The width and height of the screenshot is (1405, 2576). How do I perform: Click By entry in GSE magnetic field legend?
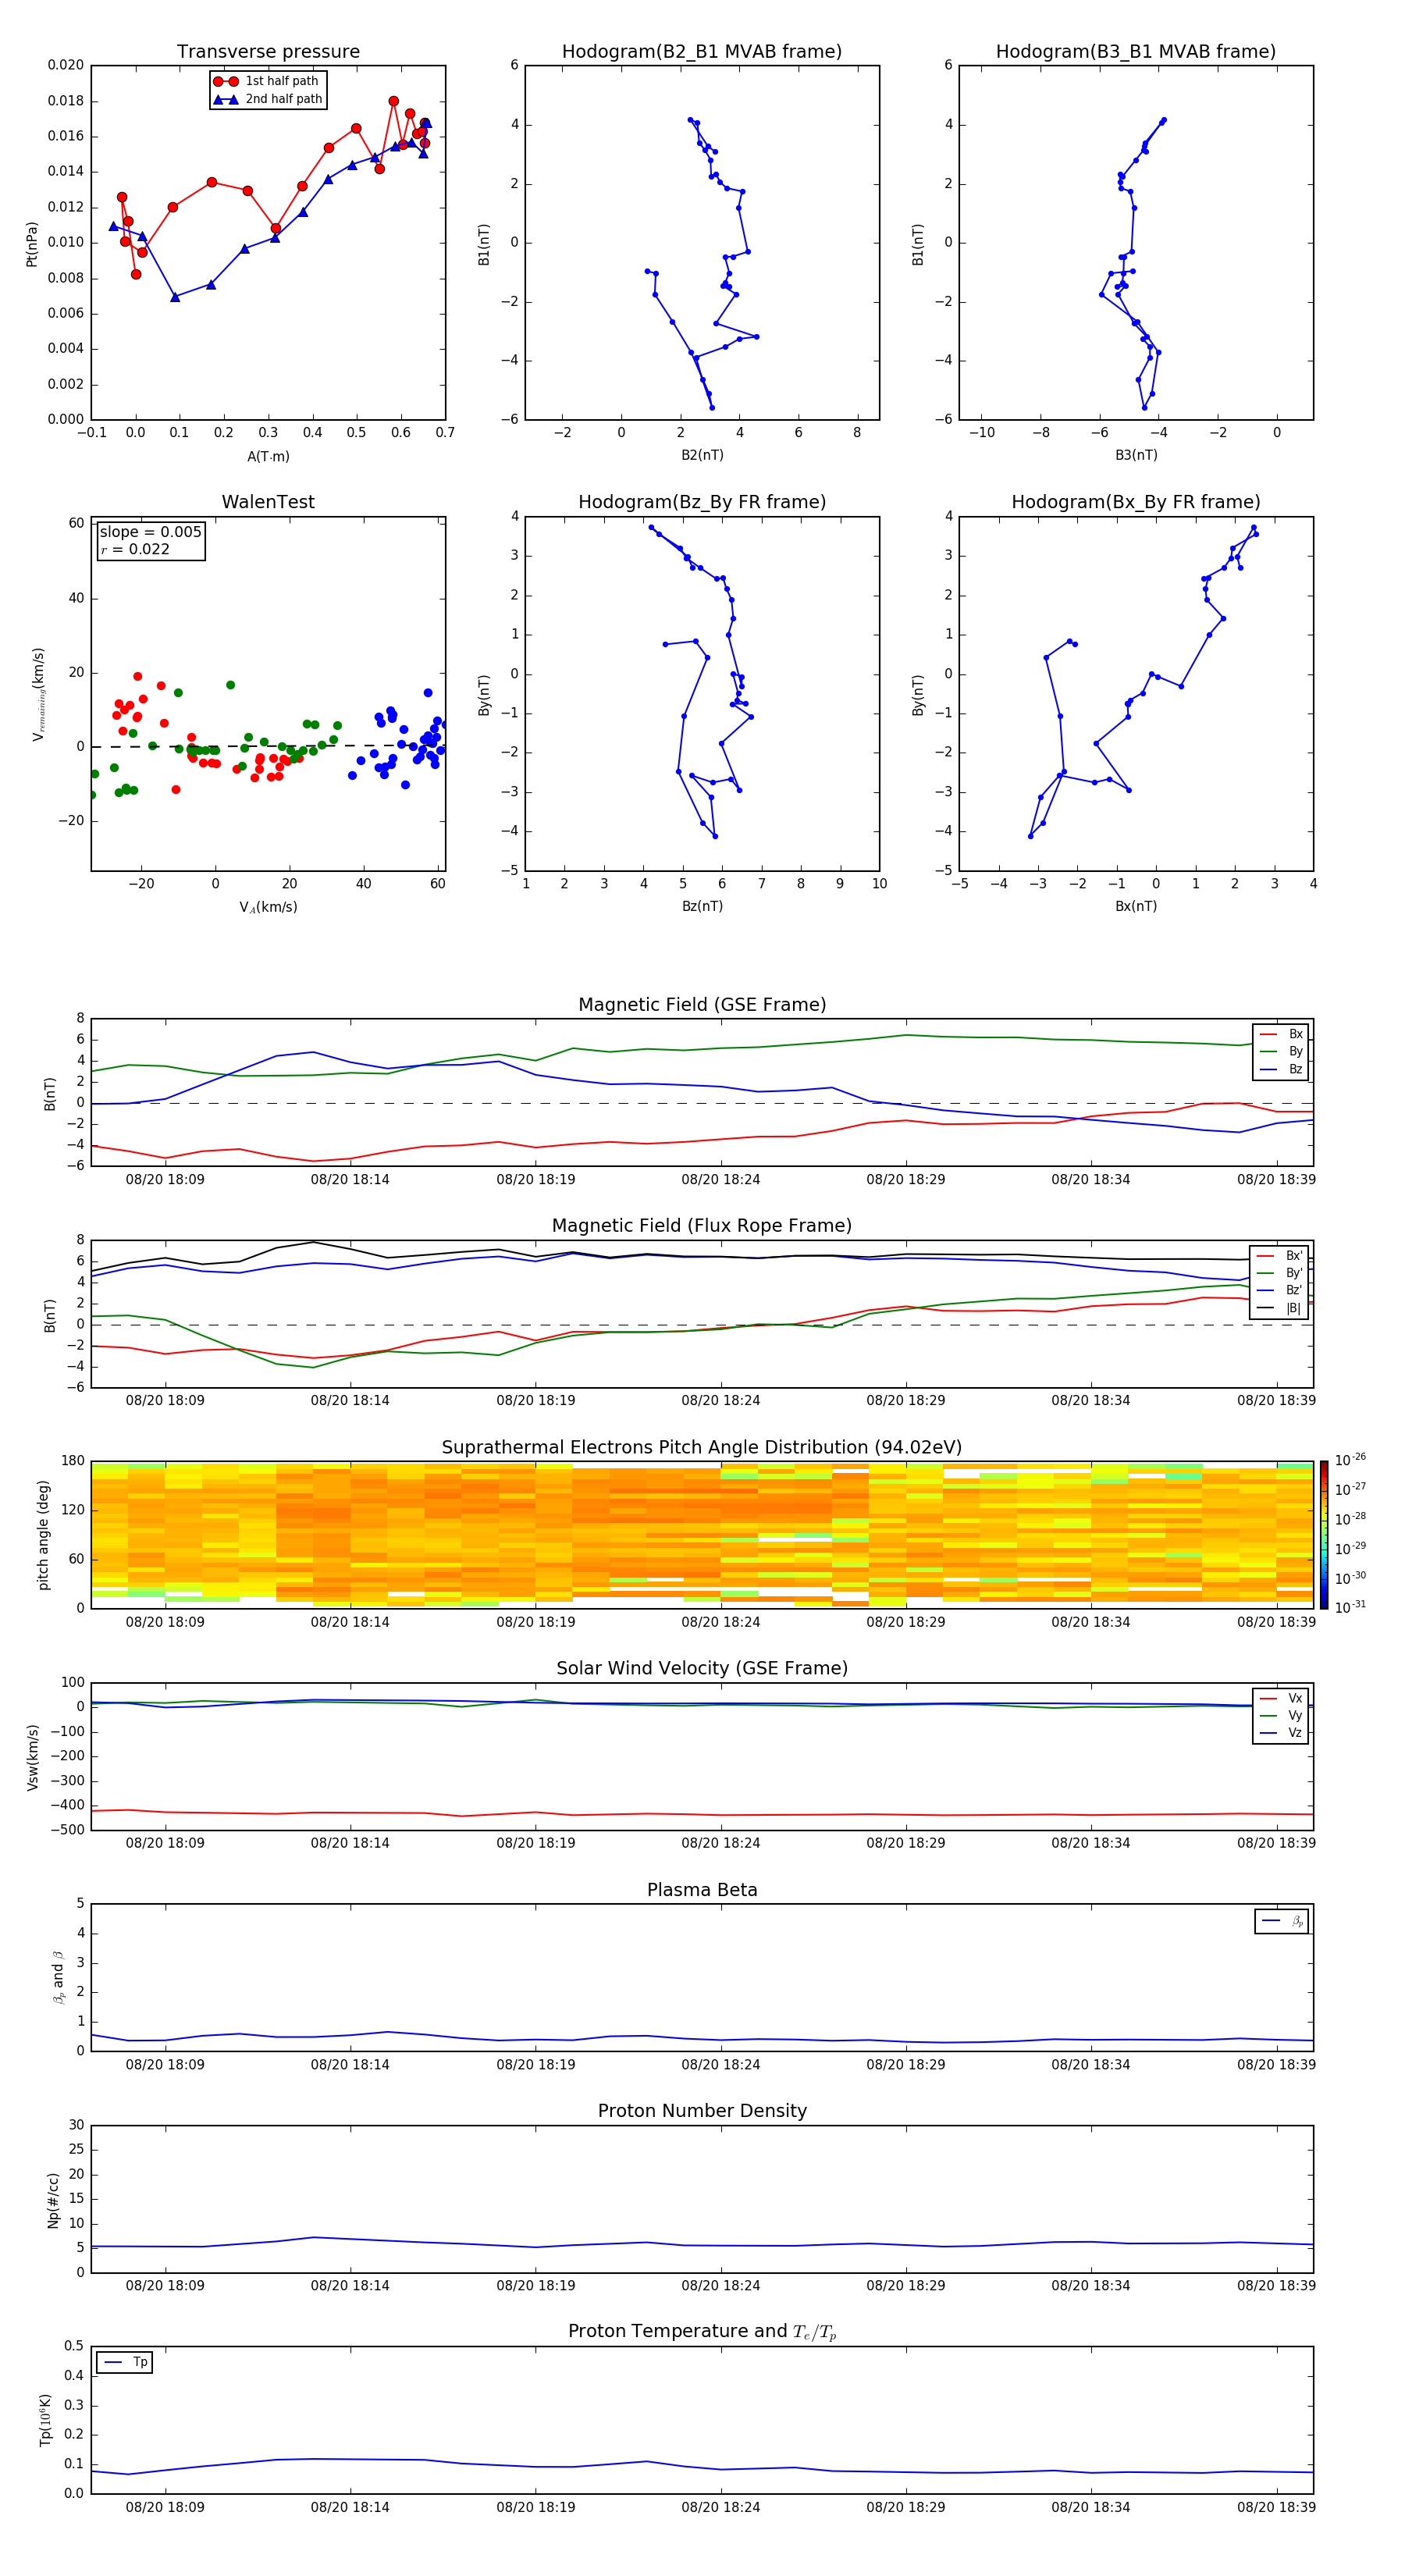point(1281,1052)
